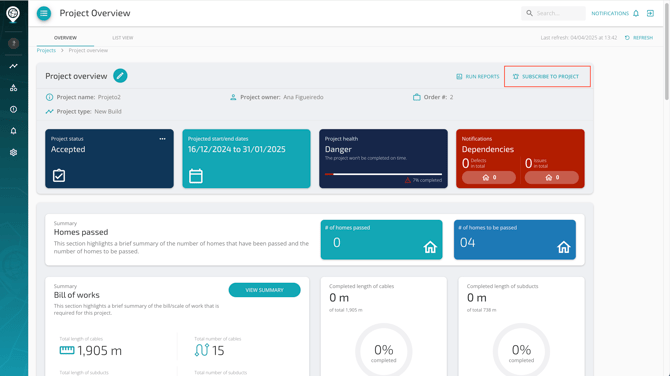670x376 pixels.
Task: Click the View Summary button
Action: 264,290
